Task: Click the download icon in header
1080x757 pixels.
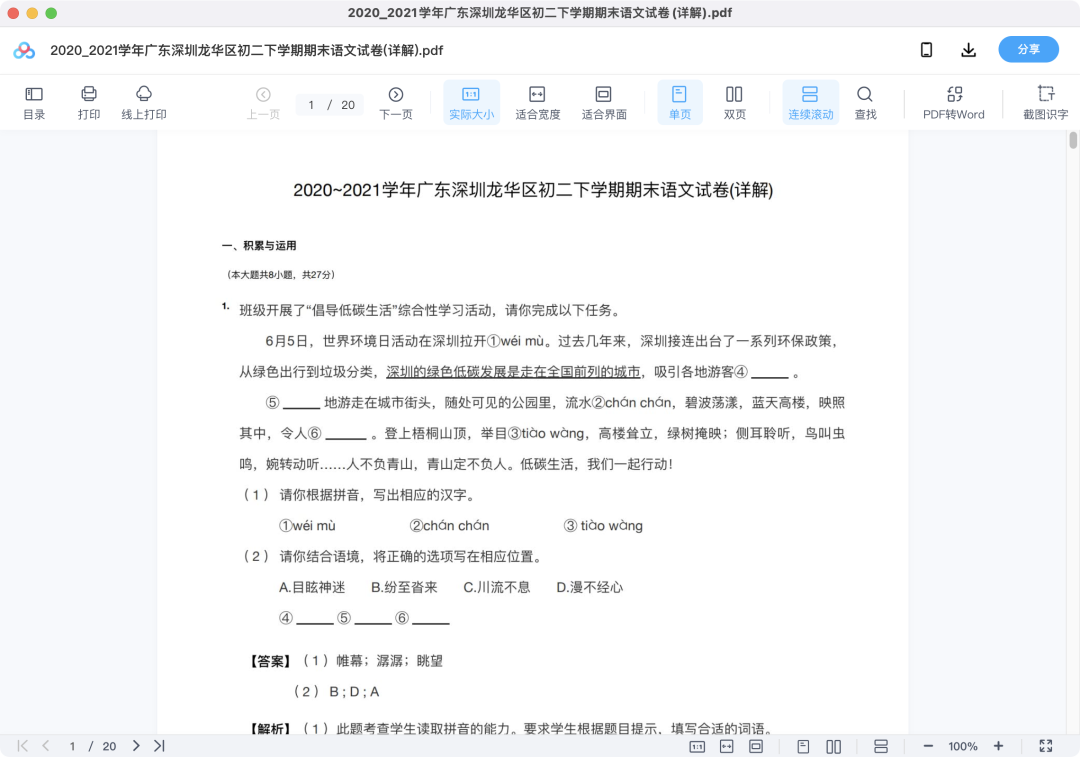Action: coord(968,50)
